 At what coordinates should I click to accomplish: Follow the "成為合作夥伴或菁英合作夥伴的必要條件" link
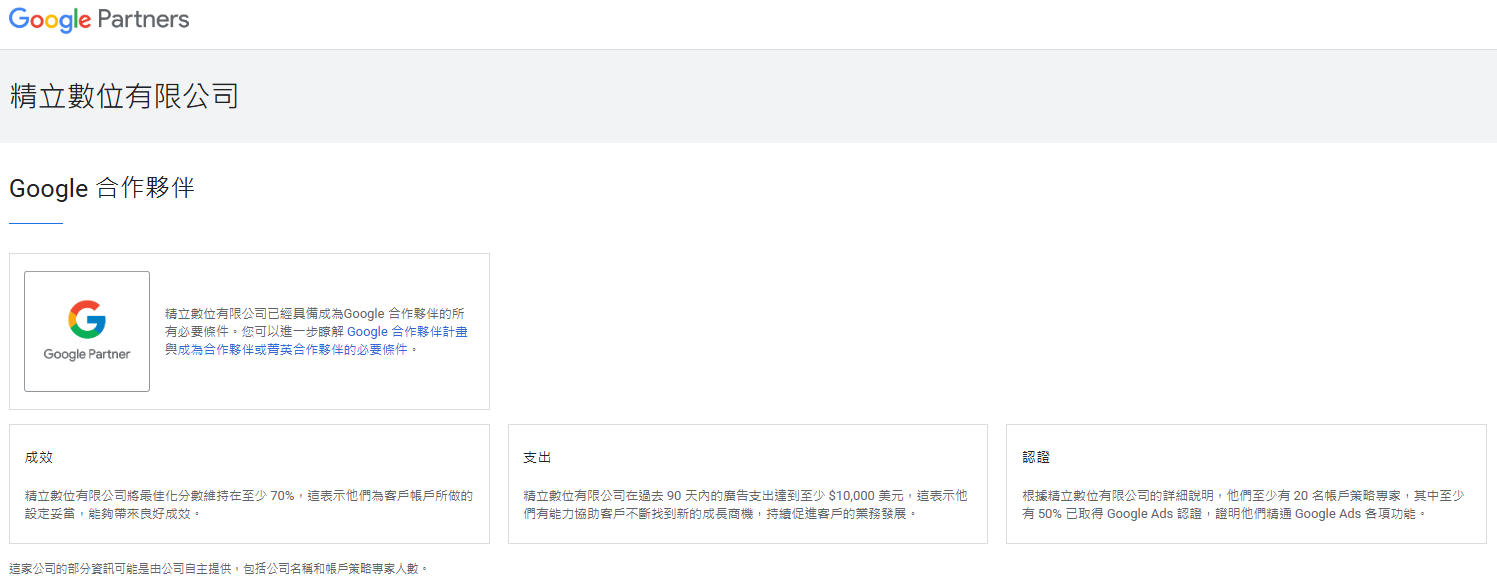pyautogui.click(x=293, y=350)
